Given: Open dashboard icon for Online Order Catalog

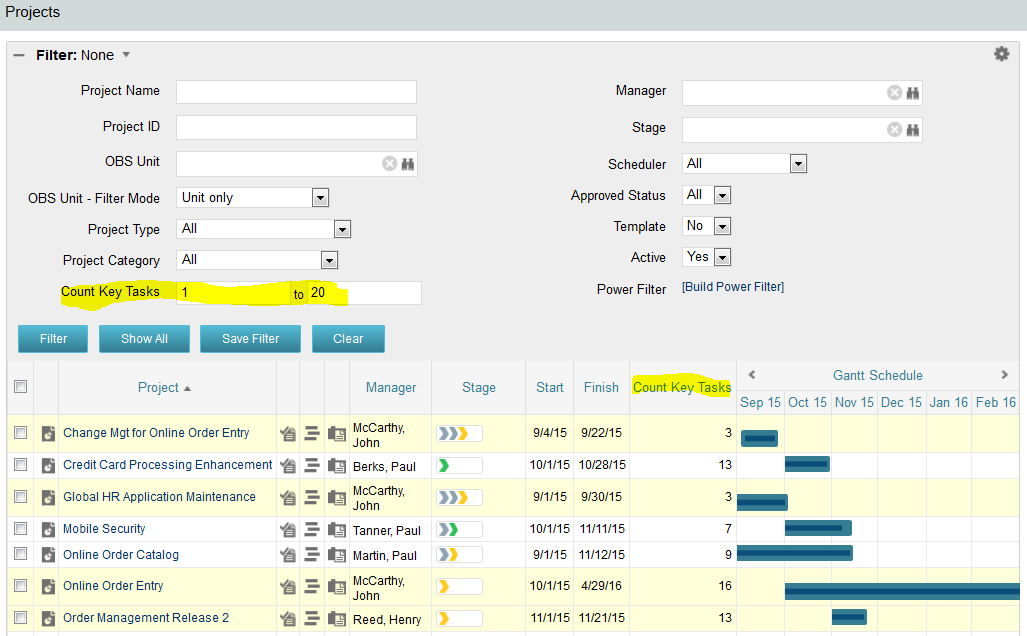Looking at the screenshot, I should 288,555.
